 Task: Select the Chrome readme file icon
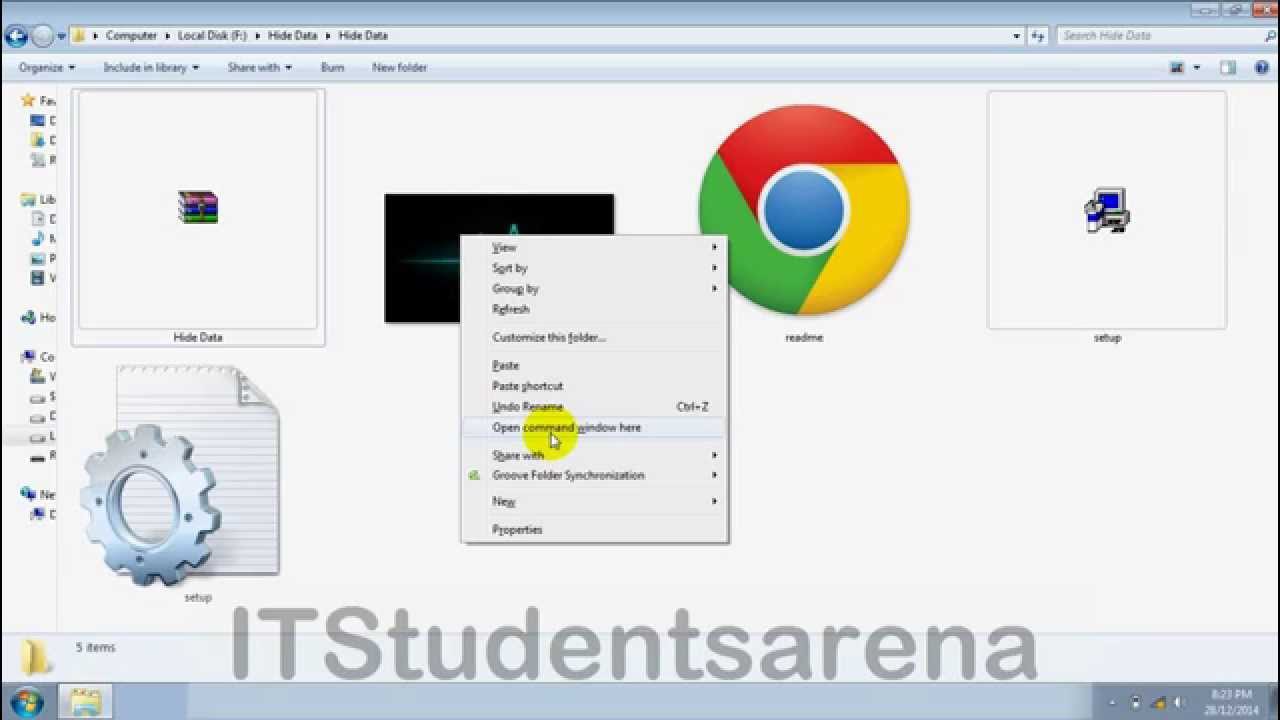(804, 210)
